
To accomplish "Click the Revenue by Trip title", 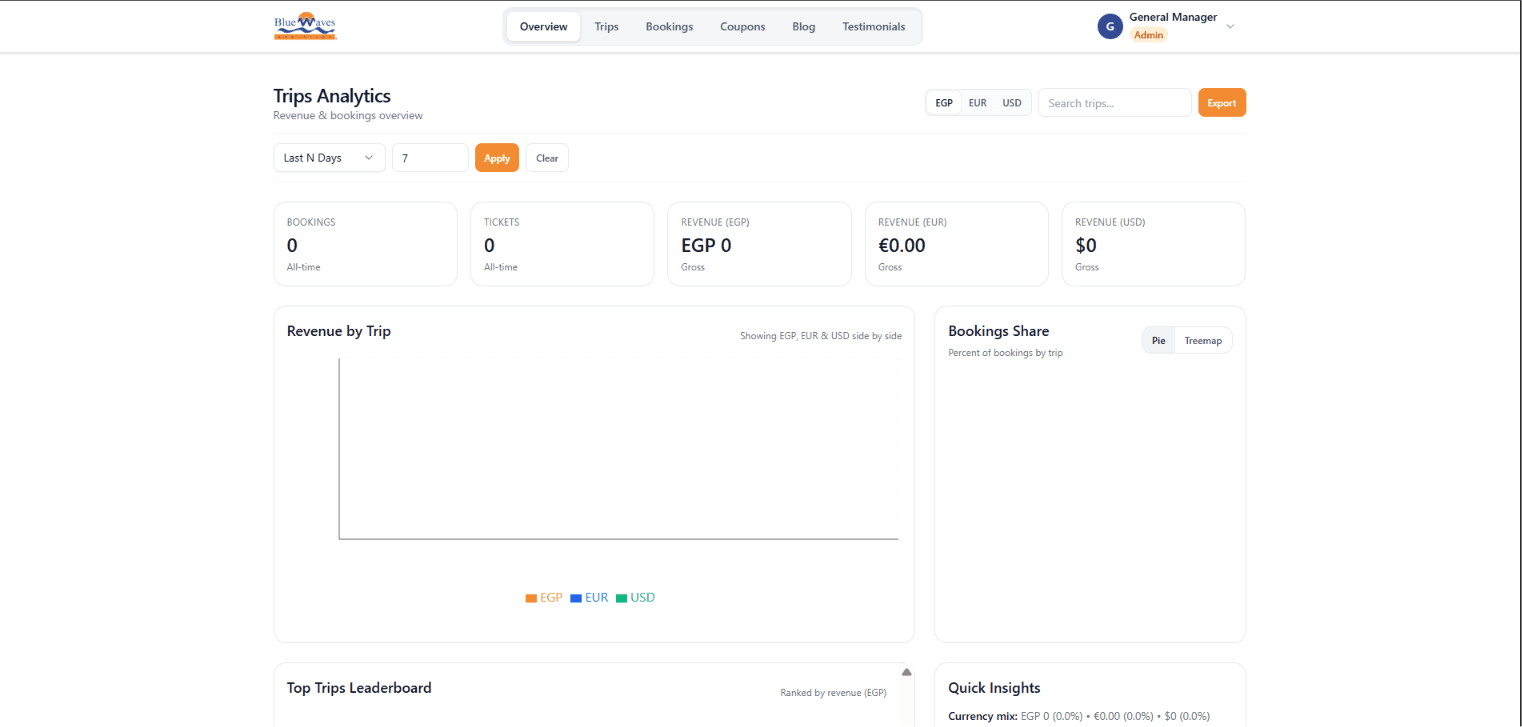I will click(339, 331).
